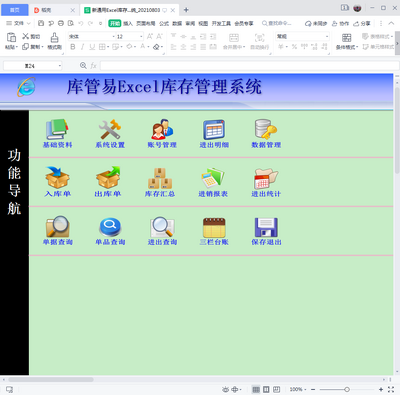Click the fill color bucket button
The image size is (400, 395).
tap(129, 47)
